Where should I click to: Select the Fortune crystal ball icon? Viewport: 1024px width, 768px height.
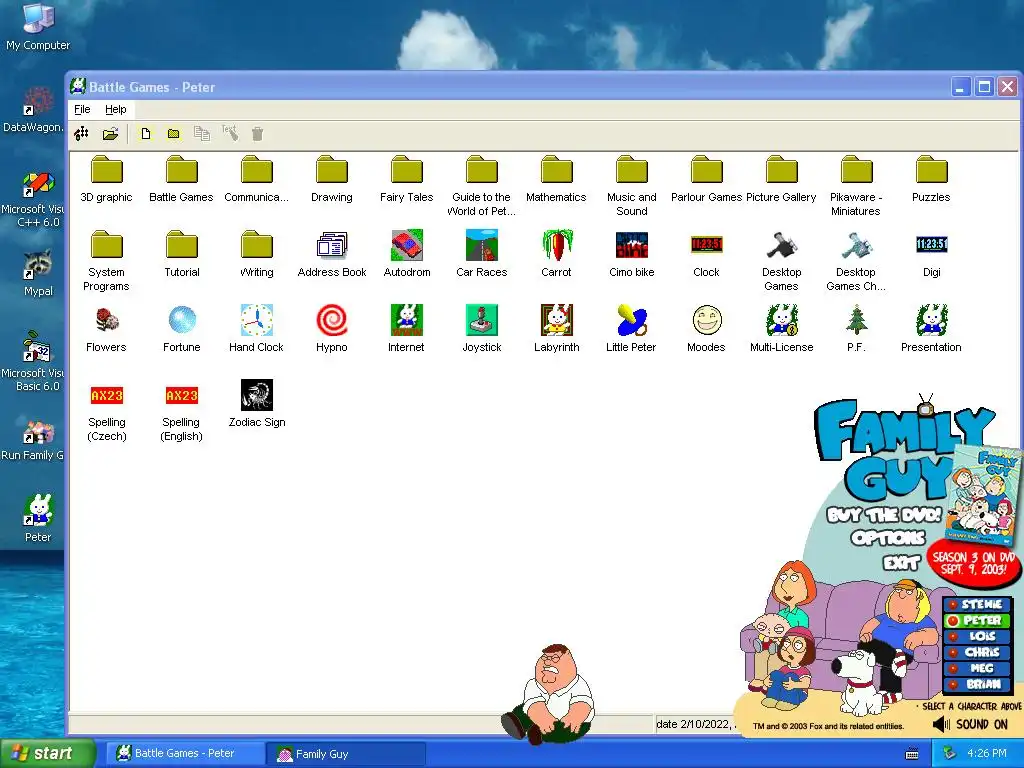pyautogui.click(x=182, y=320)
